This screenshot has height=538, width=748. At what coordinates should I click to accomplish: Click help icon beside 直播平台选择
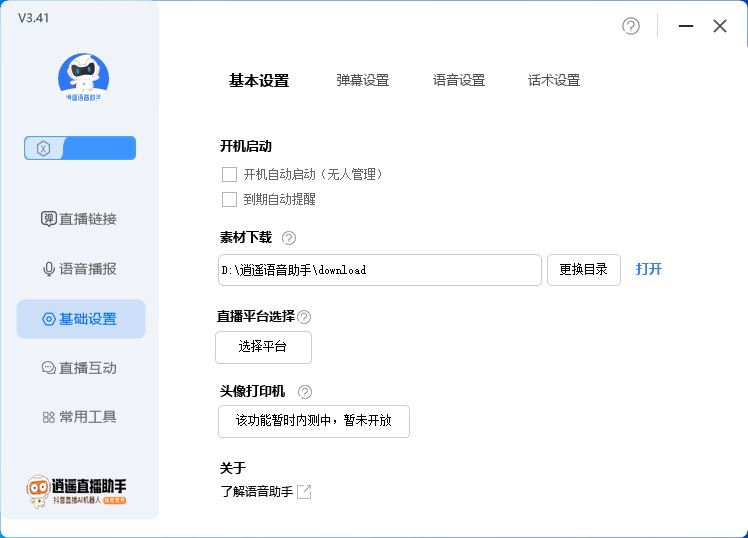[304, 317]
